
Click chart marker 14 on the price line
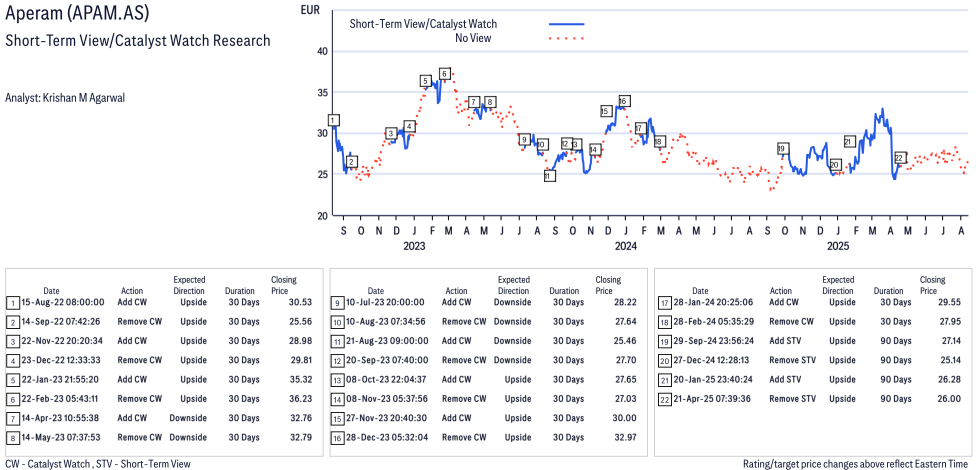pos(594,150)
